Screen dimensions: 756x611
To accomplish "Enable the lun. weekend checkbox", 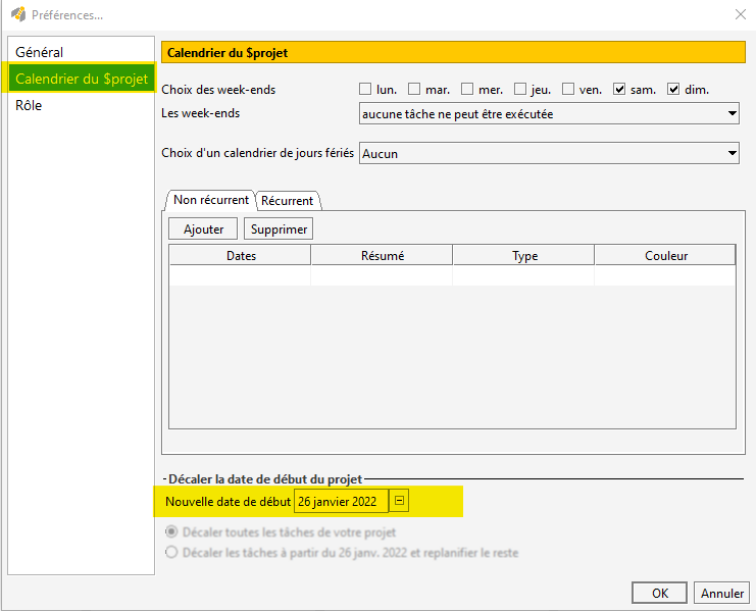I will click(366, 90).
